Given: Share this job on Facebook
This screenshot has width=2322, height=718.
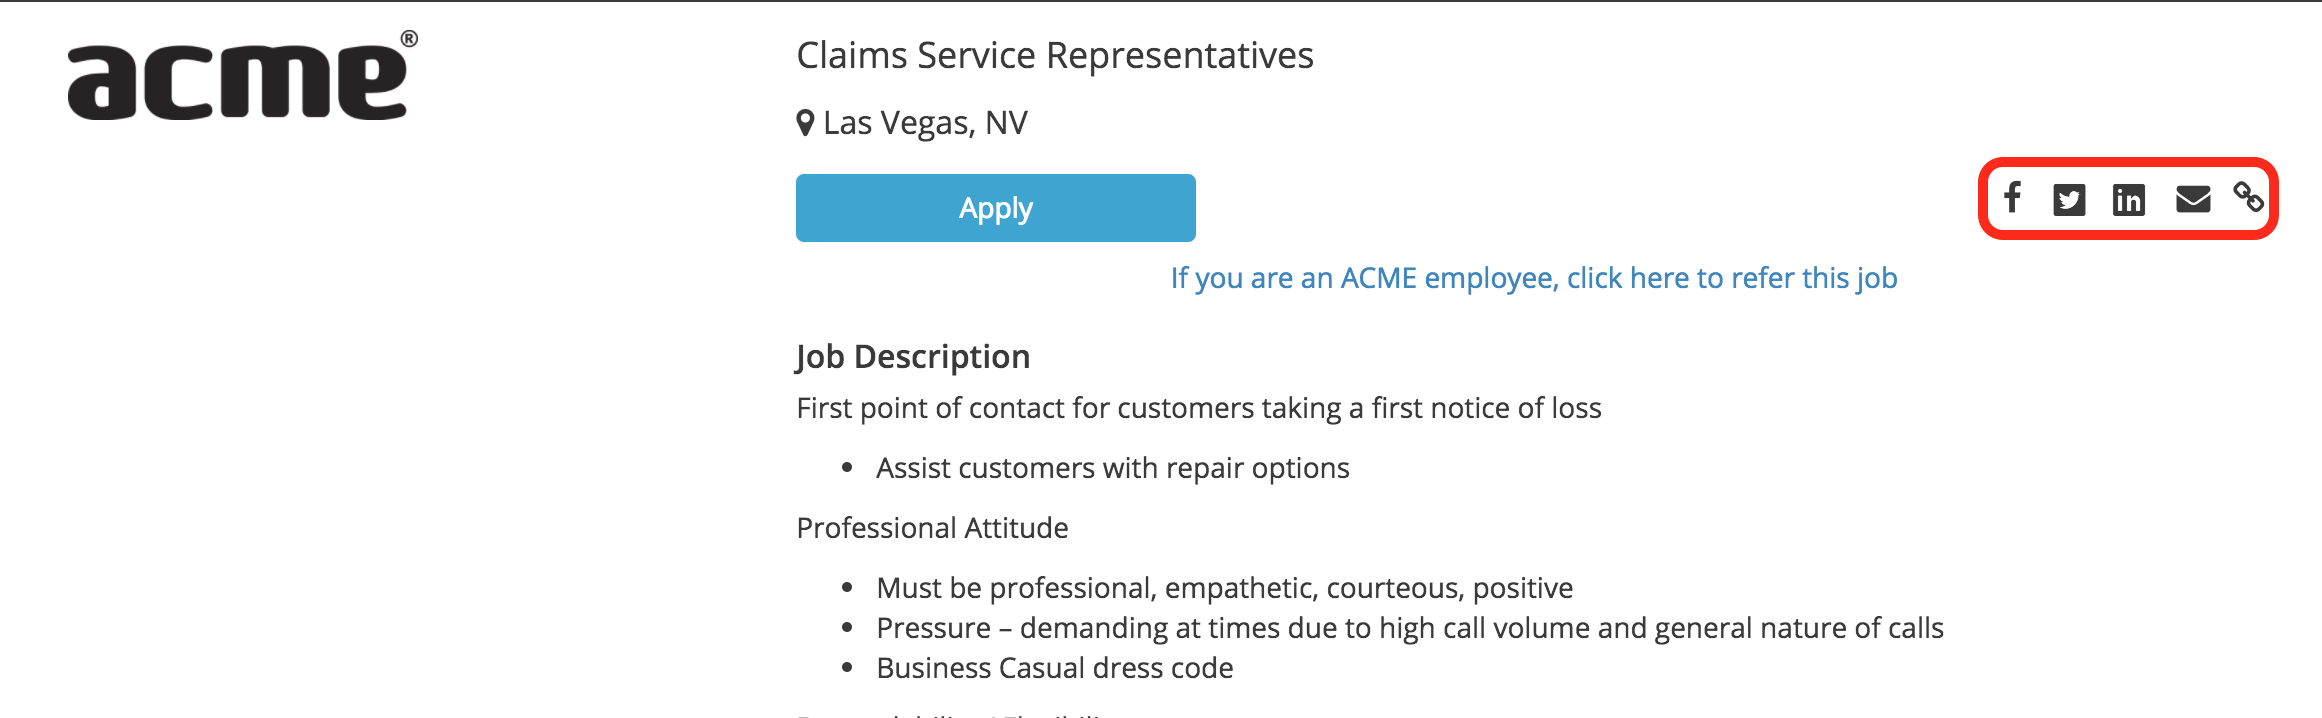Looking at the screenshot, I should [2012, 198].
